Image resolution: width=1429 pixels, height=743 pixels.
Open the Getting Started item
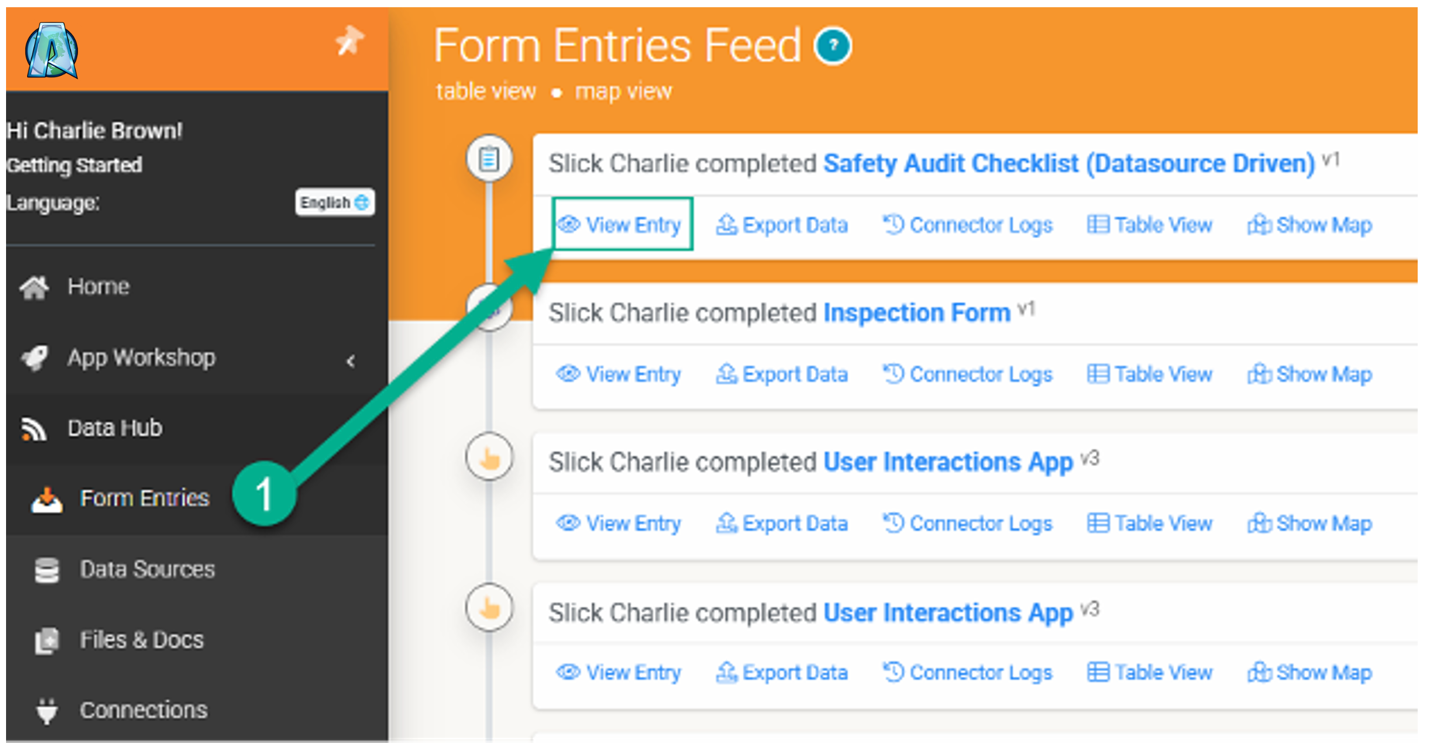pyautogui.click(x=74, y=166)
